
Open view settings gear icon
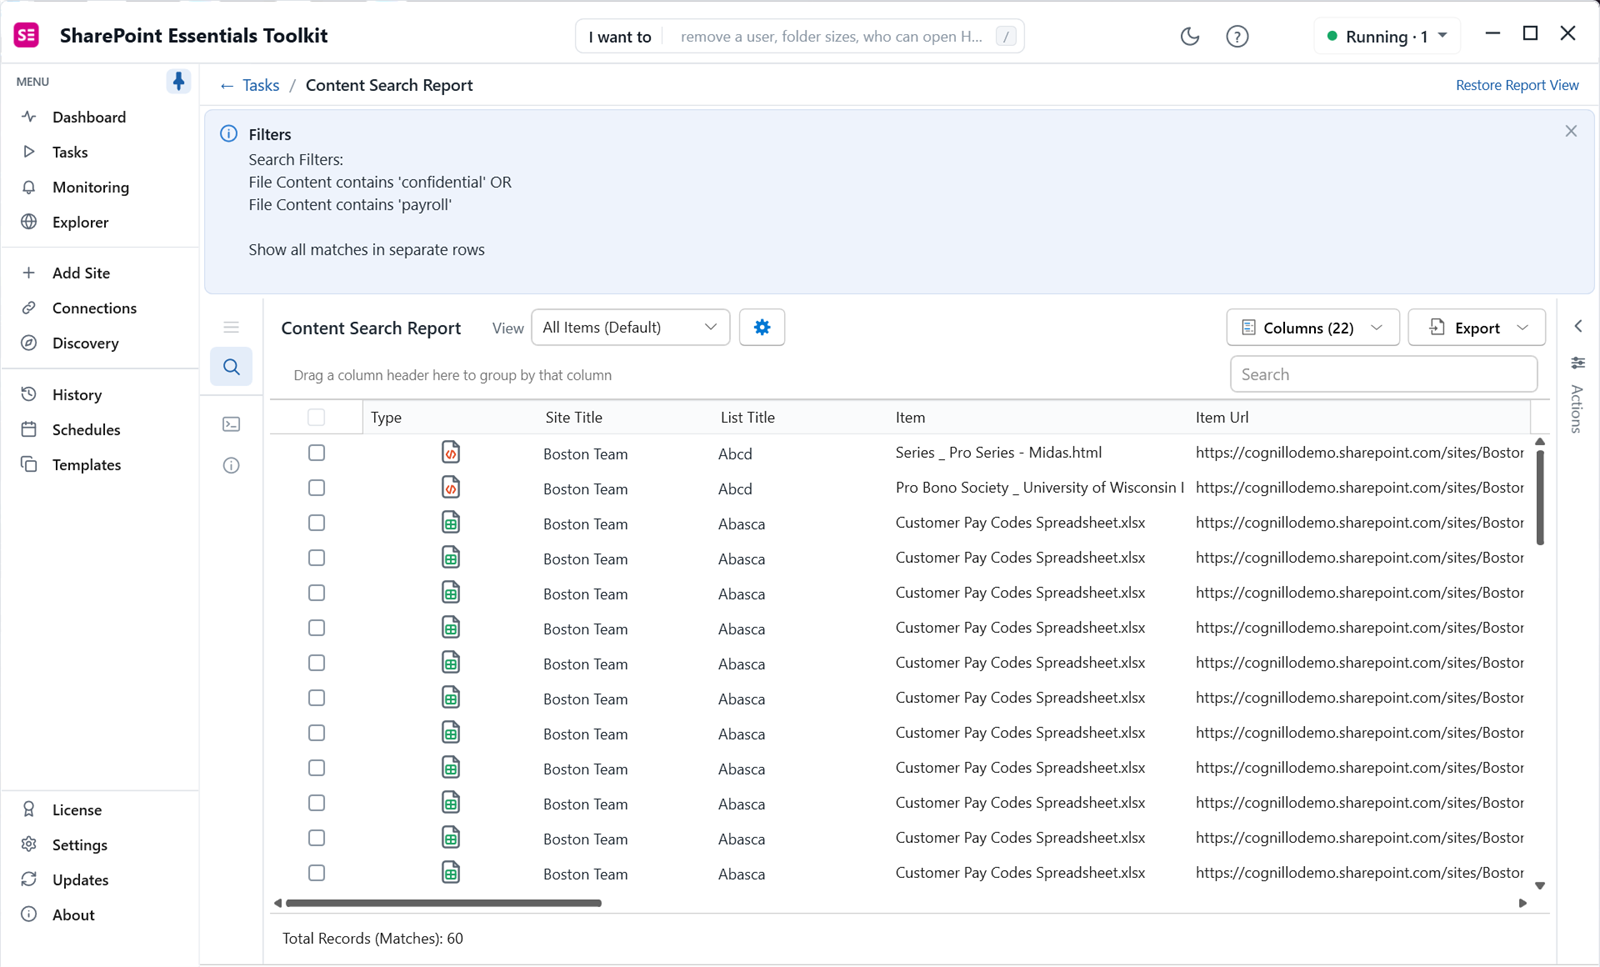point(762,327)
